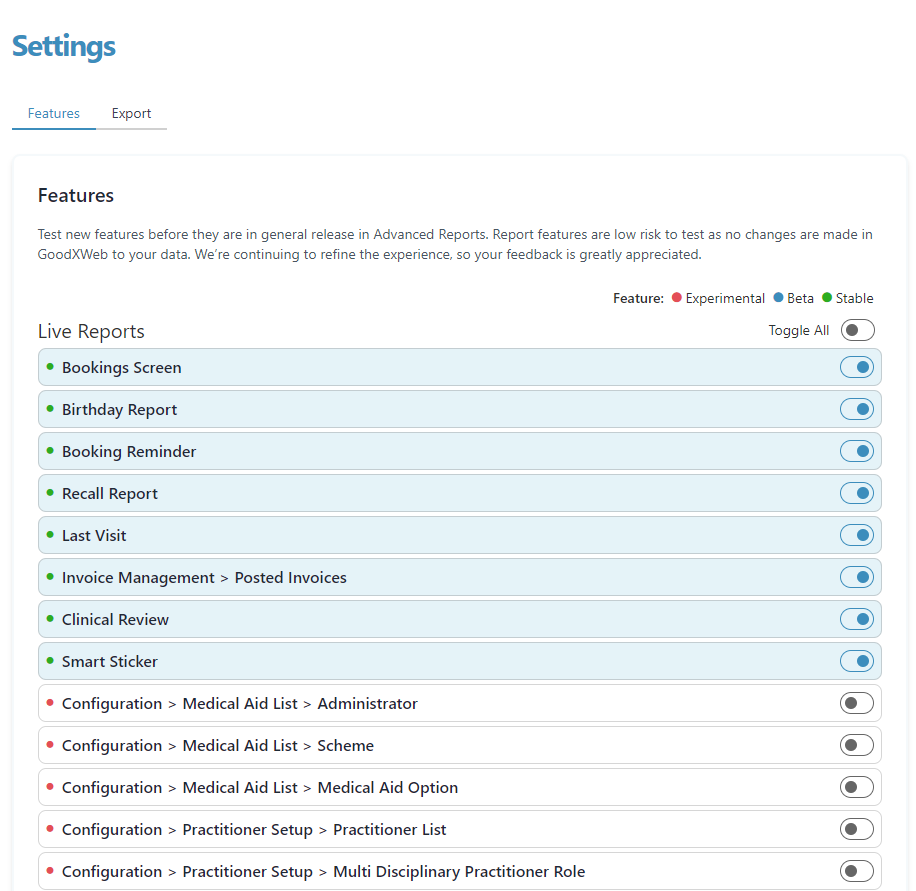This screenshot has height=891, width=916.
Task: Enable Multi Disciplinary Practitioner Role toggle
Action: pyautogui.click(x=857, y=872)
